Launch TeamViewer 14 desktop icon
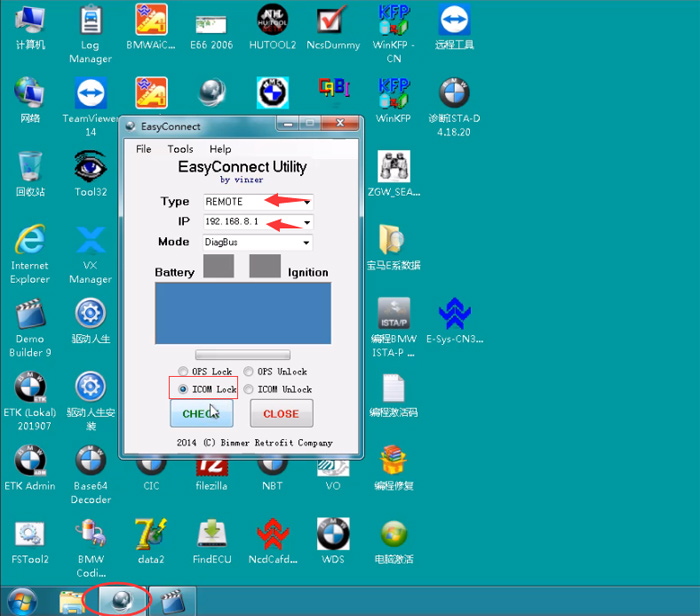 (91, 107)
